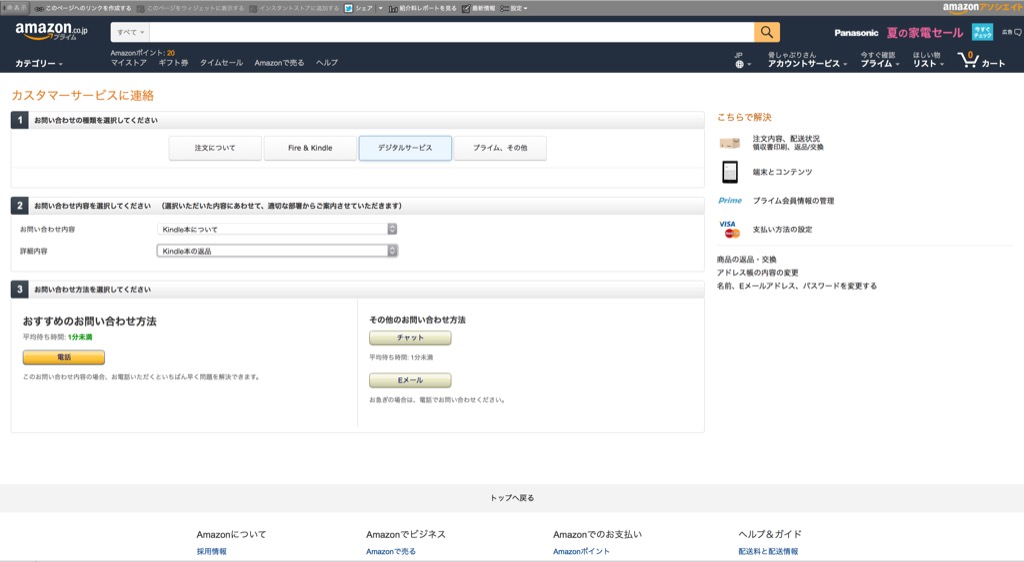Open プライム会員情報の管理 link
Image resolution: width=1024 pixels, height=562 pixels.
793,200
